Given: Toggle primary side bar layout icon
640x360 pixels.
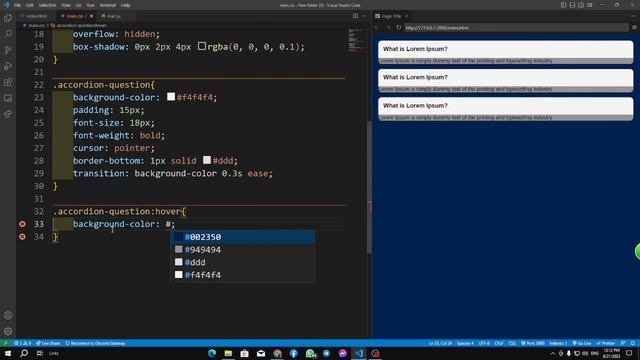Looking at the screenshot, I should [563, 5].
